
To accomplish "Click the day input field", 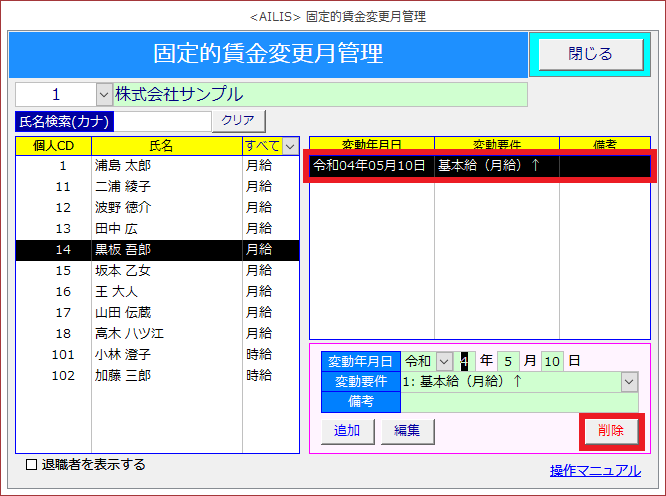I will click(553, 361).
